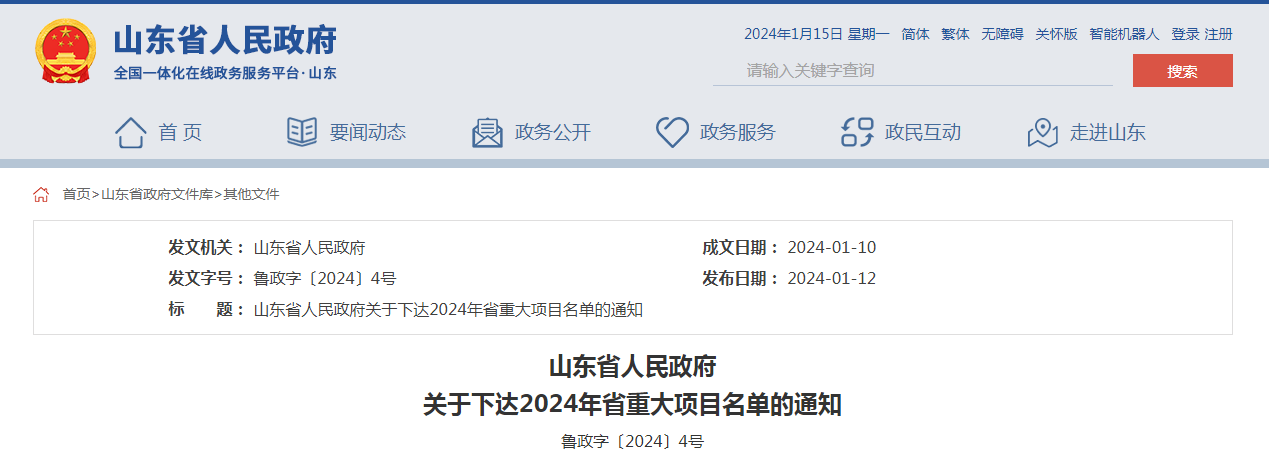Open 山东省政府文件库 in the breadcrumb
The width and height of the screenshot is (1269, 471).
click(157, 194)
